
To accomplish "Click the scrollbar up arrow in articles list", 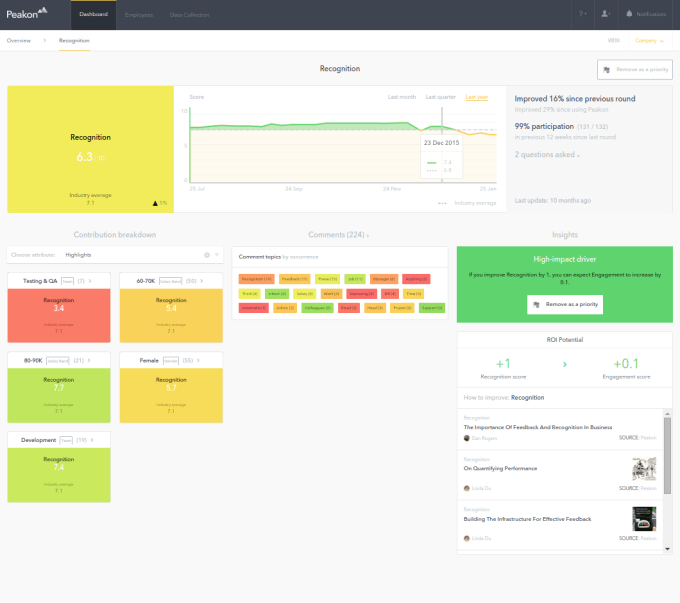I will [x=667, y=413].
